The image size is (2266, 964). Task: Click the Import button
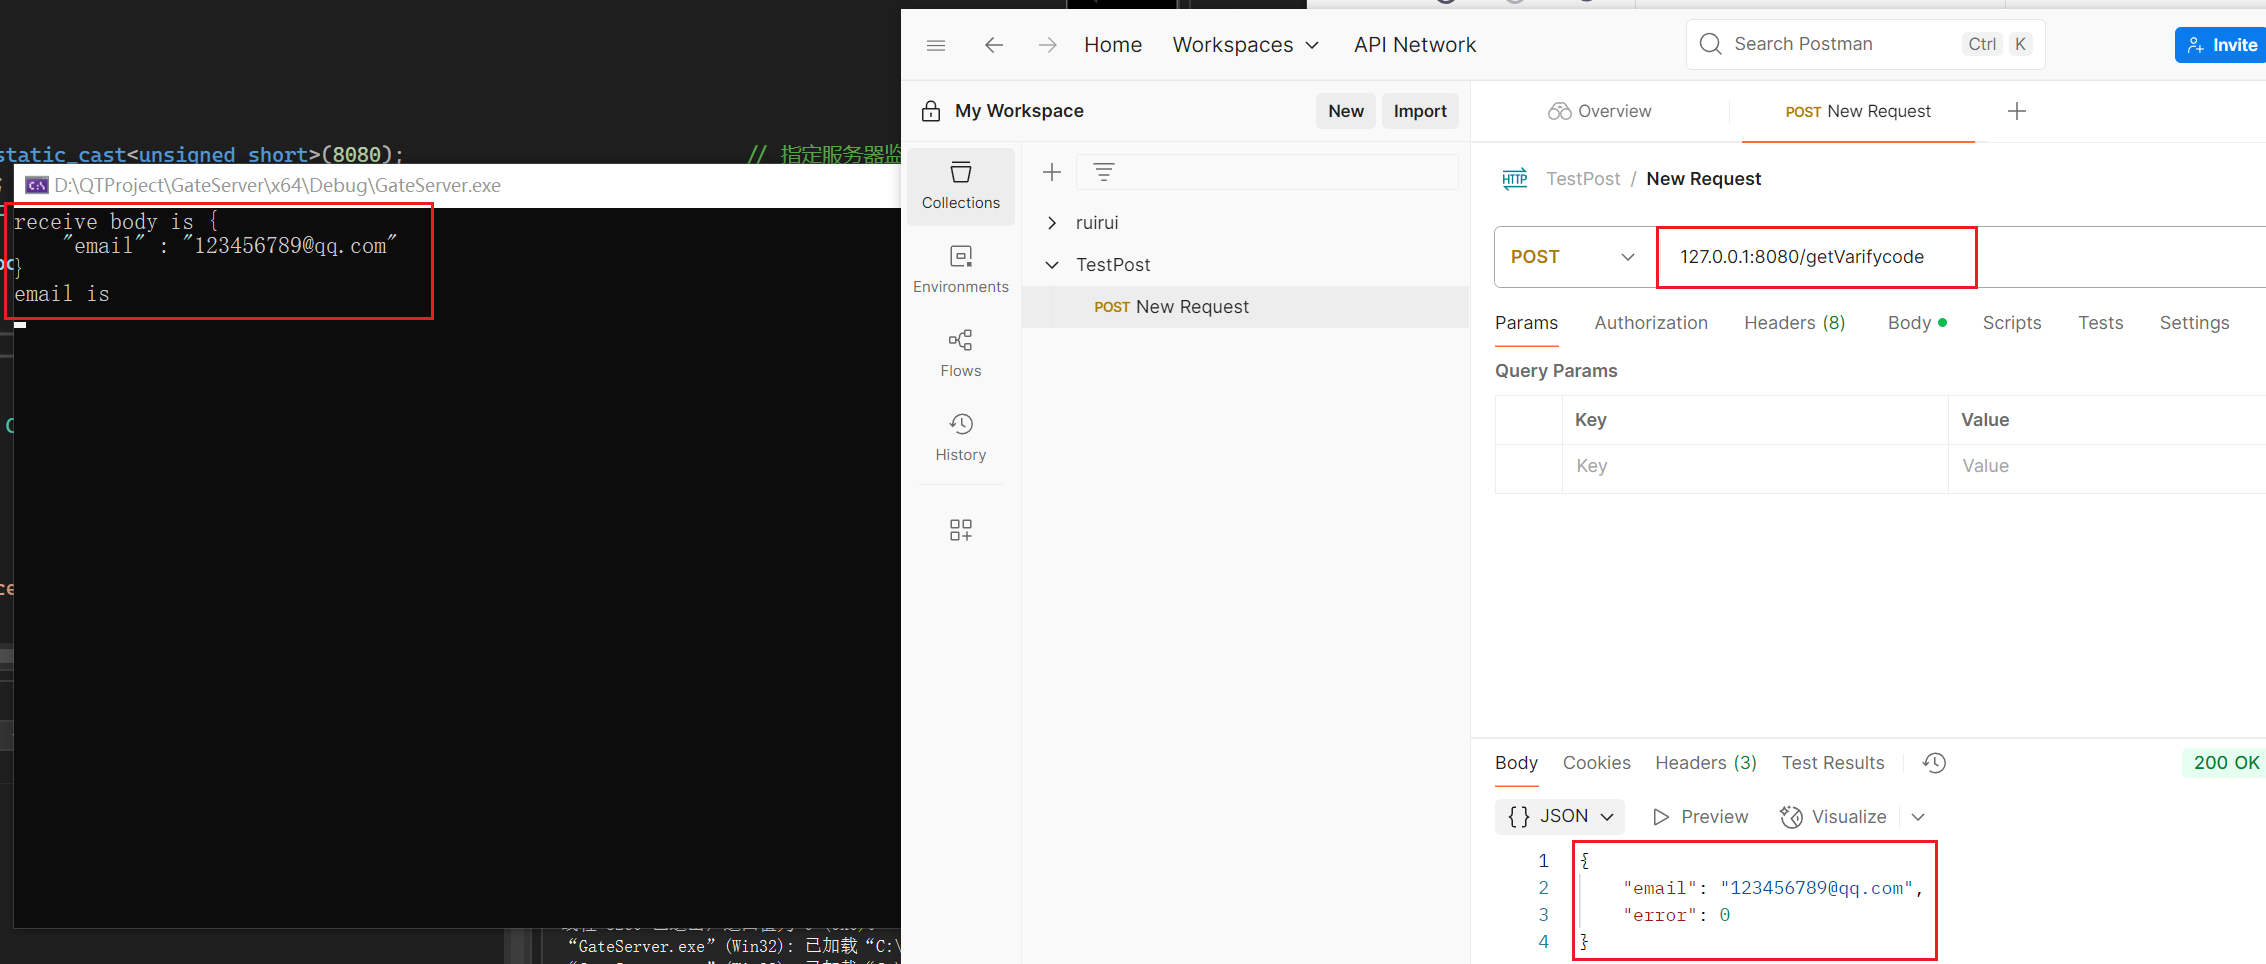(1420, 111)
